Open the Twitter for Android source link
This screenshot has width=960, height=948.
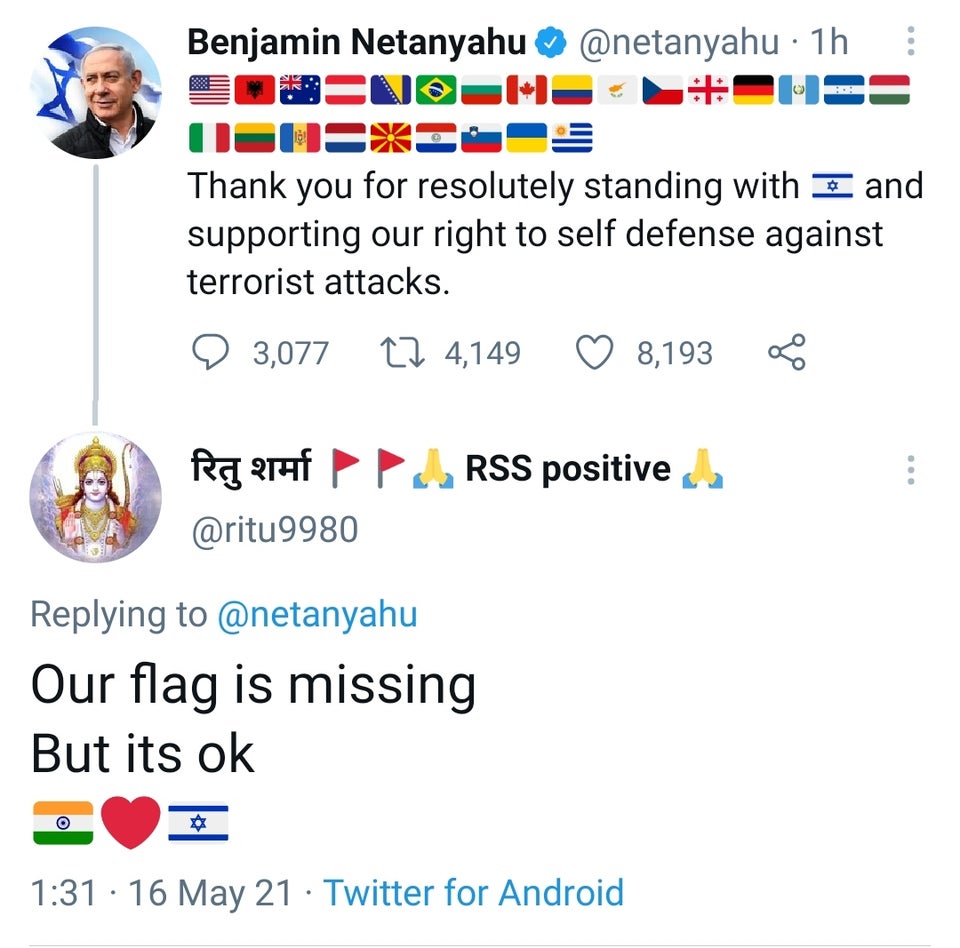pos(473,891)
